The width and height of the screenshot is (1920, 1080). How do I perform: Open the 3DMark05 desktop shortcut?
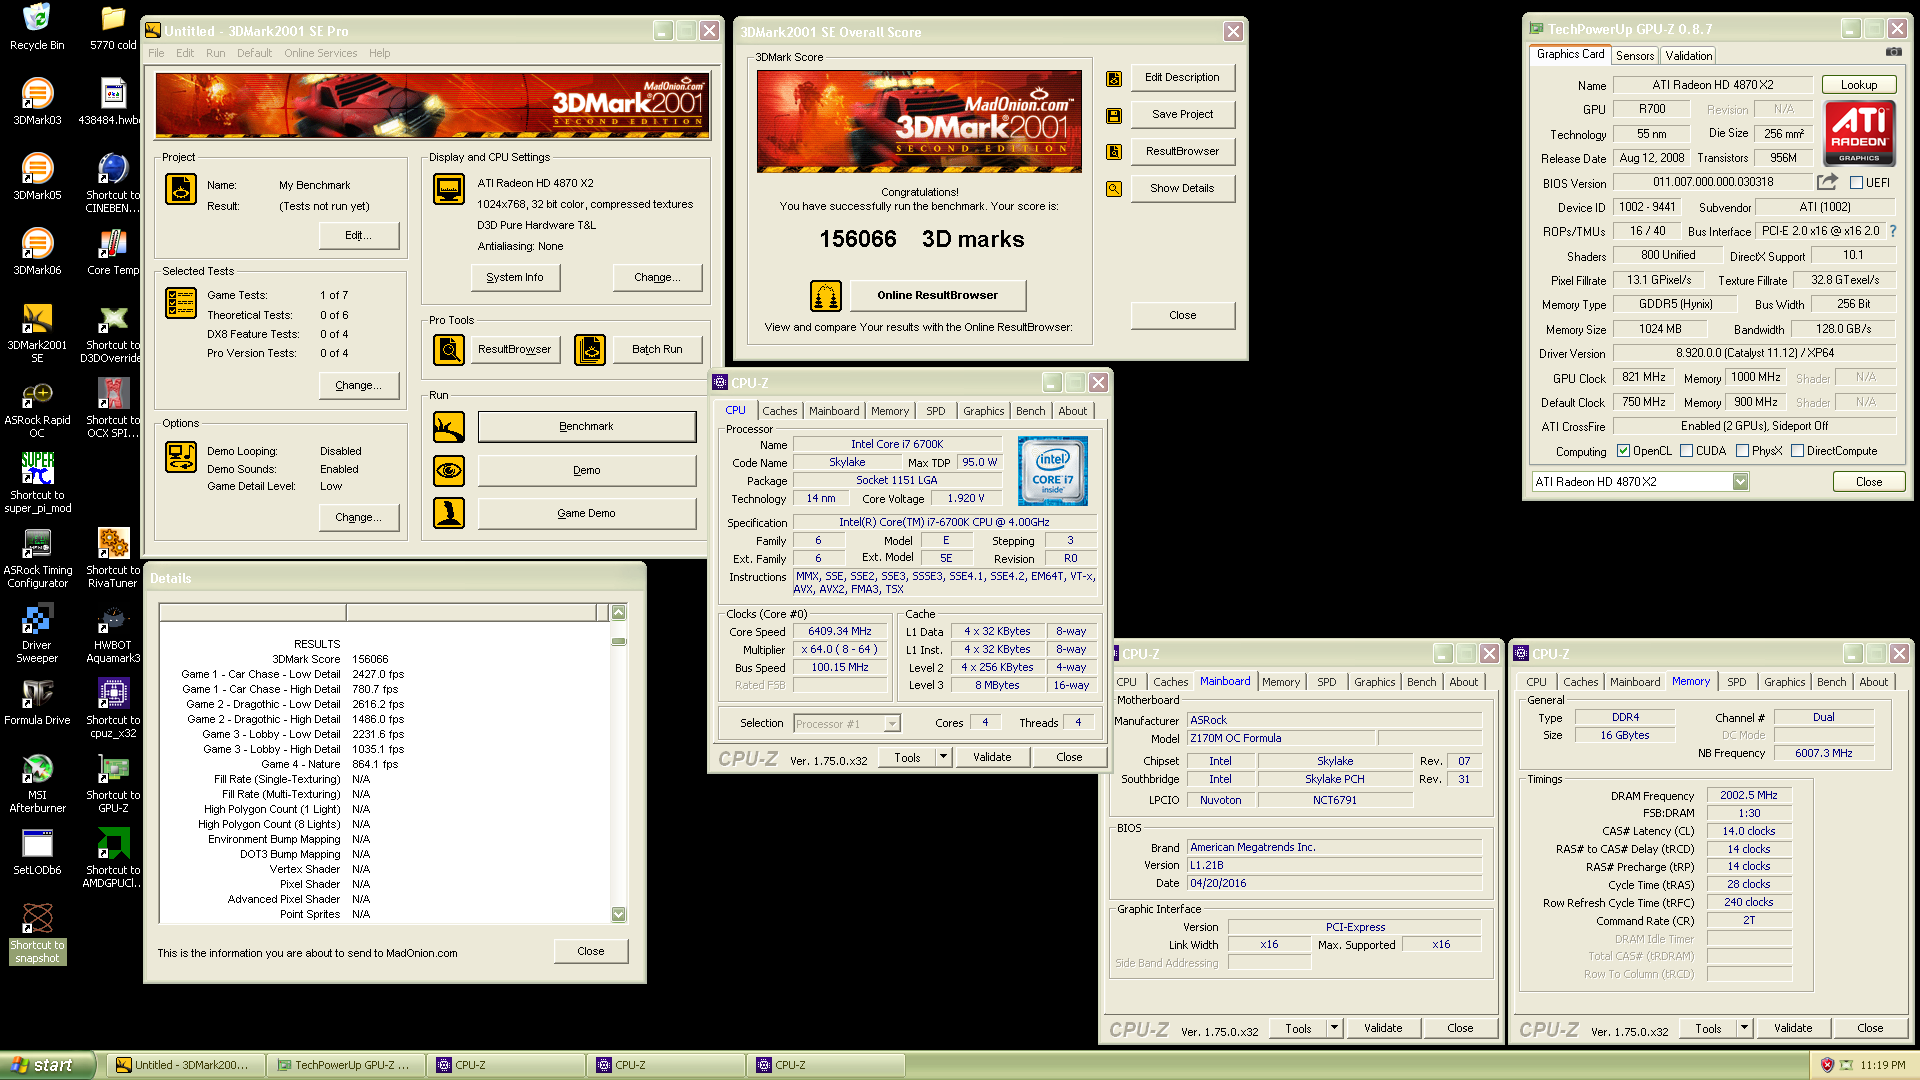point(37,177)
